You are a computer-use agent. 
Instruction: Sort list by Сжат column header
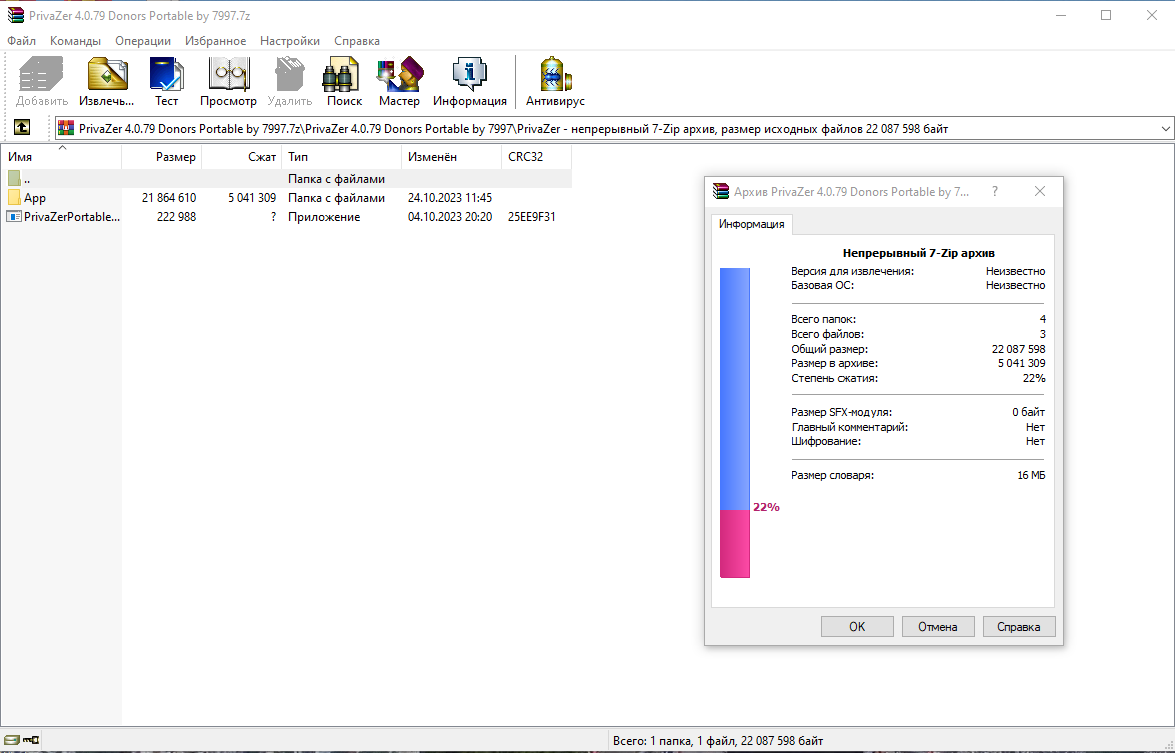(x=242, y=157)
